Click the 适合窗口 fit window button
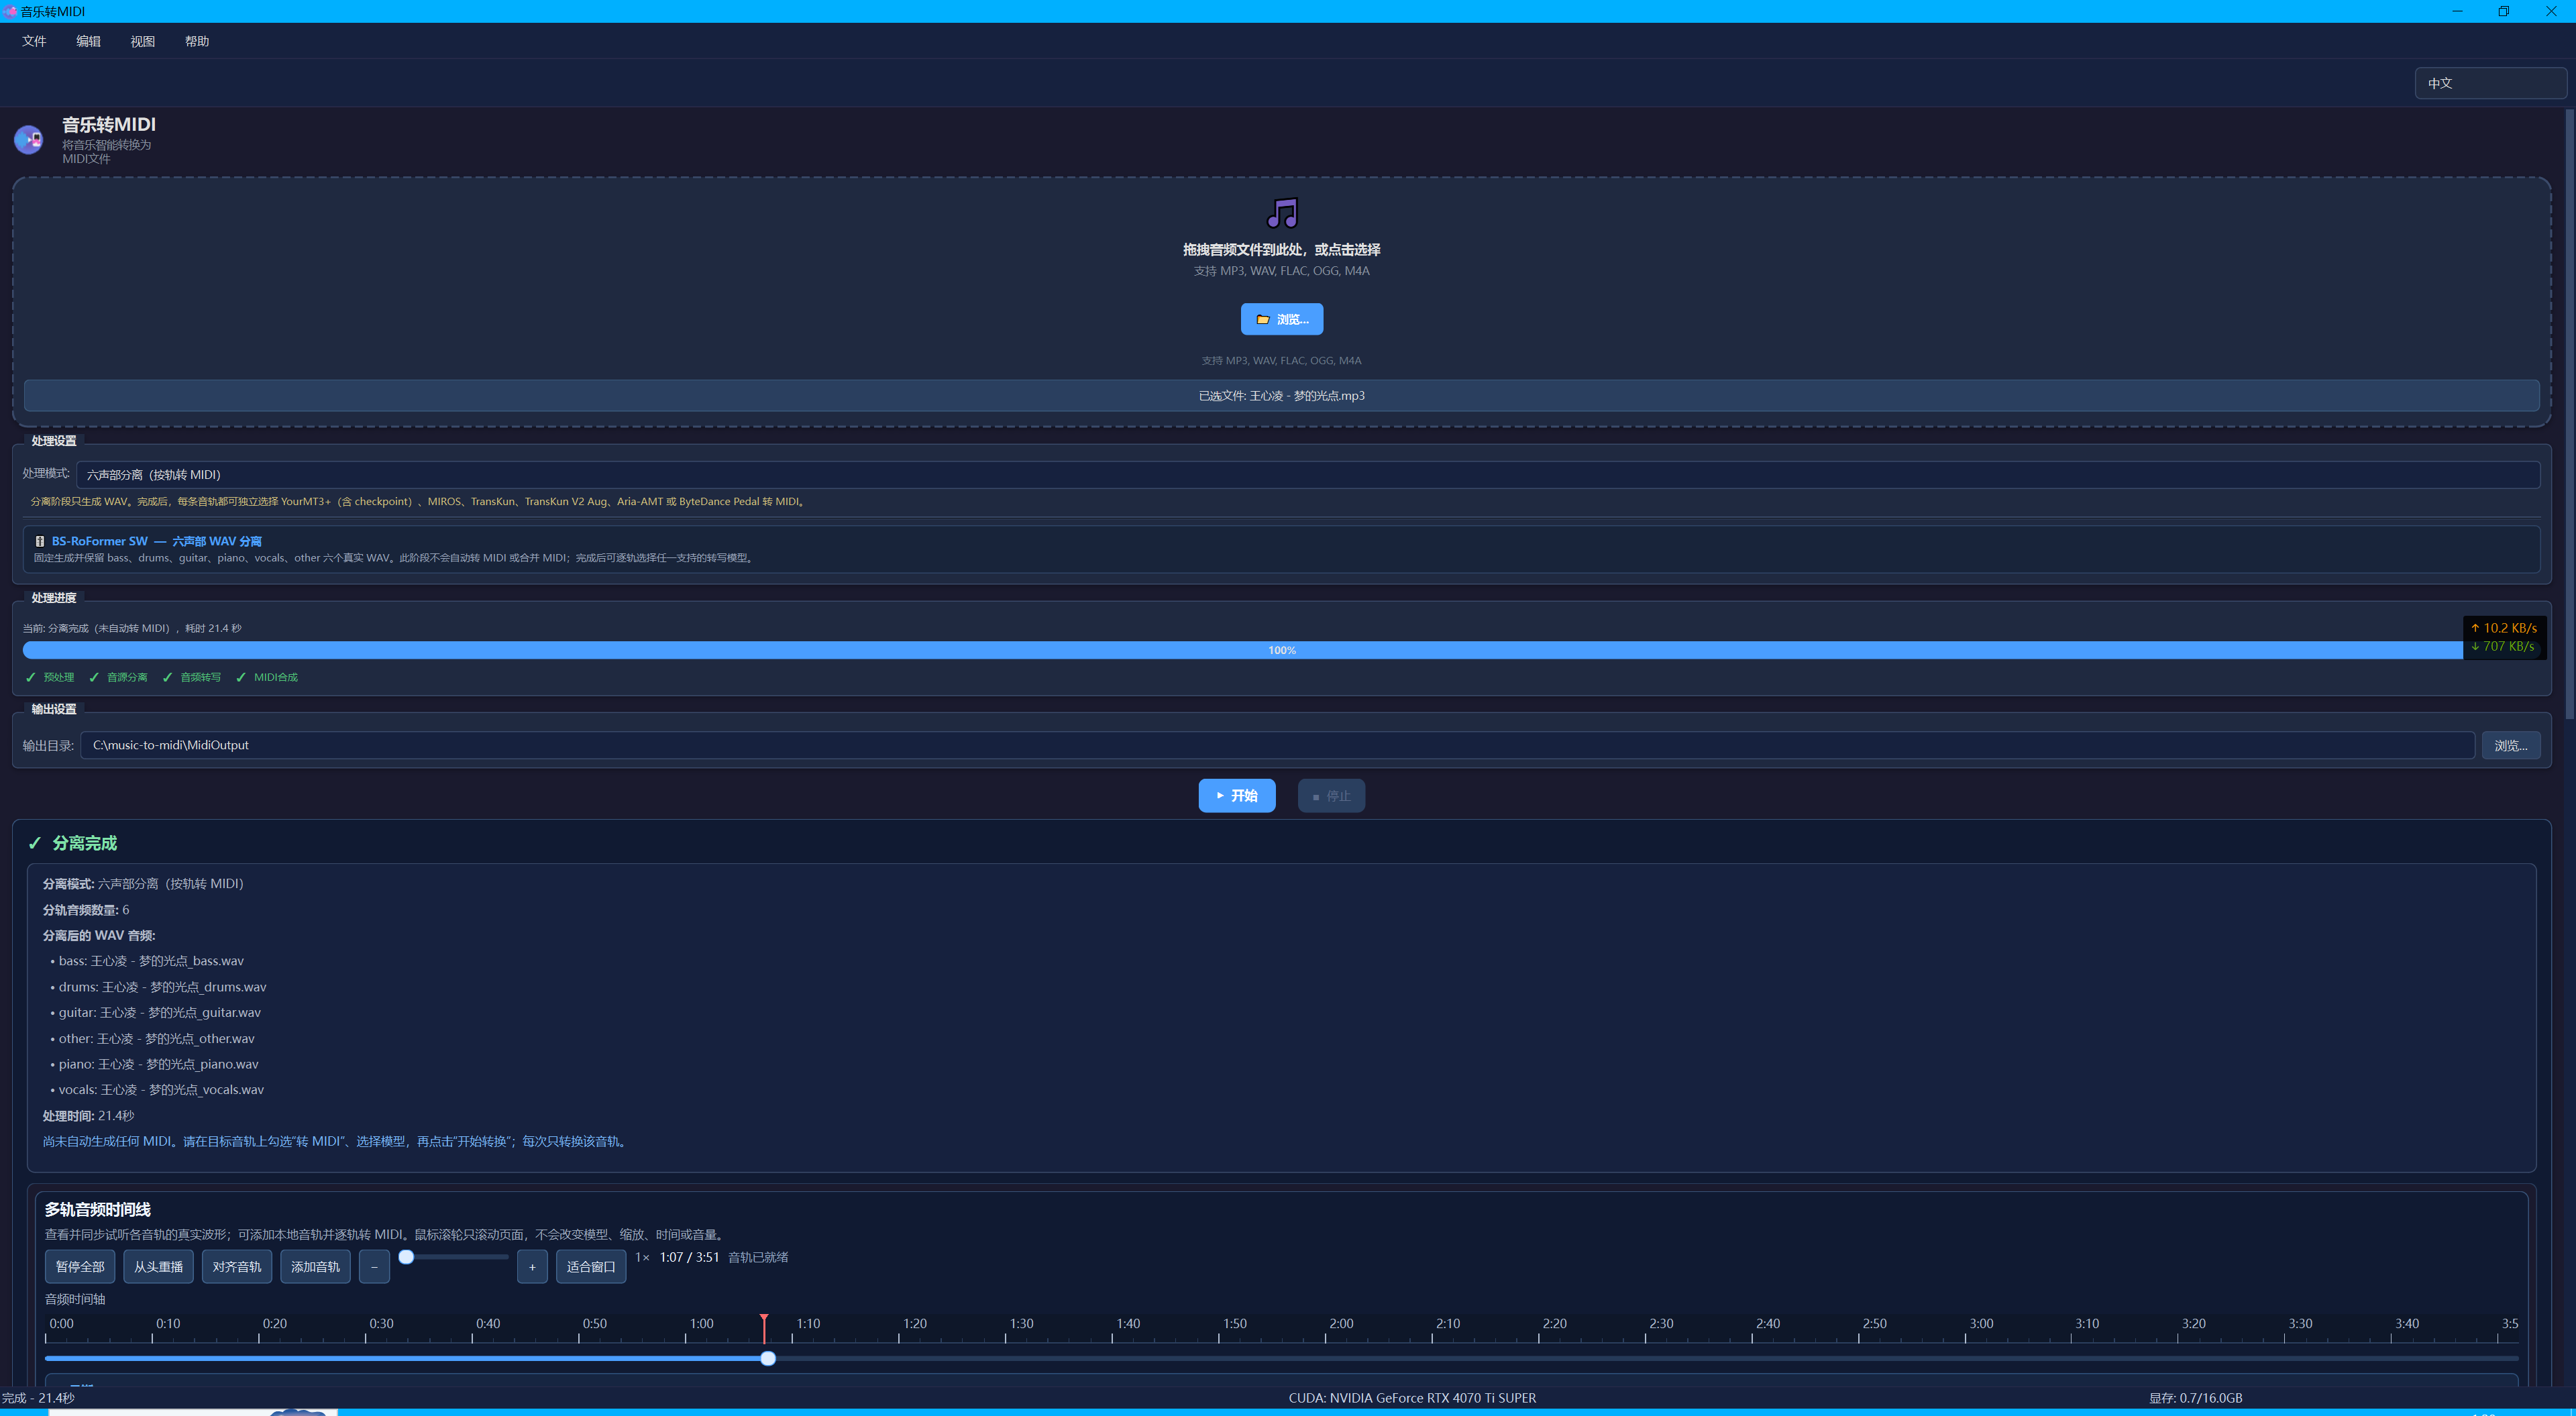This screenshot has height=1416, width=2576. [x=591, y=1267]
